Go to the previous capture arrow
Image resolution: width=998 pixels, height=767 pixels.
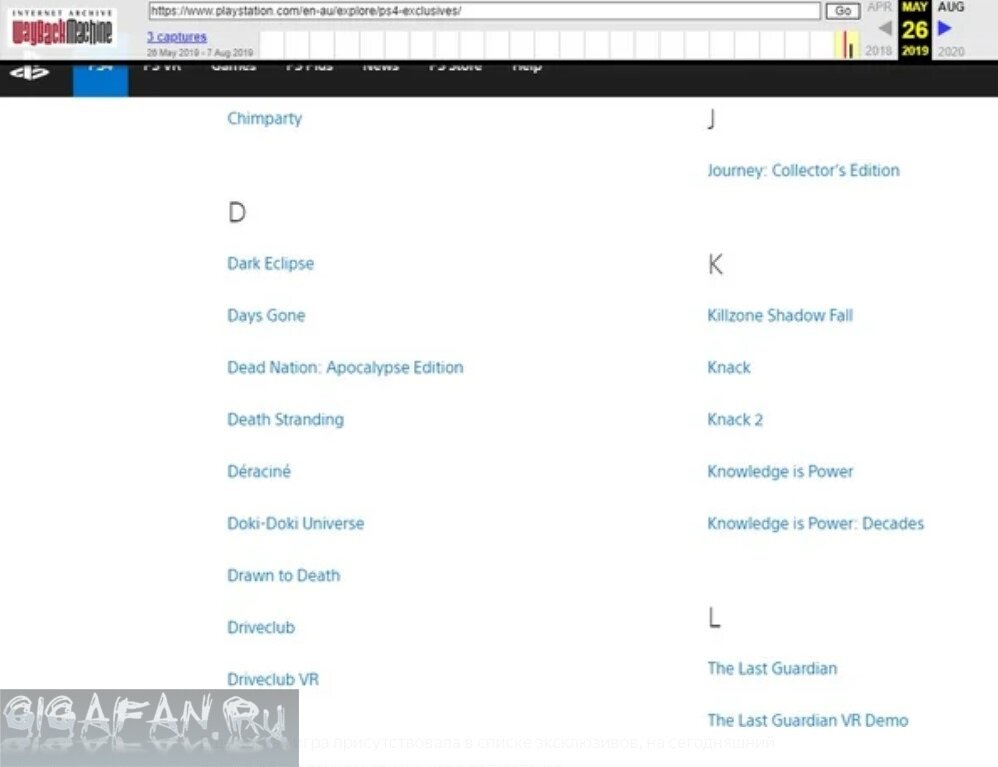point(884,28)
